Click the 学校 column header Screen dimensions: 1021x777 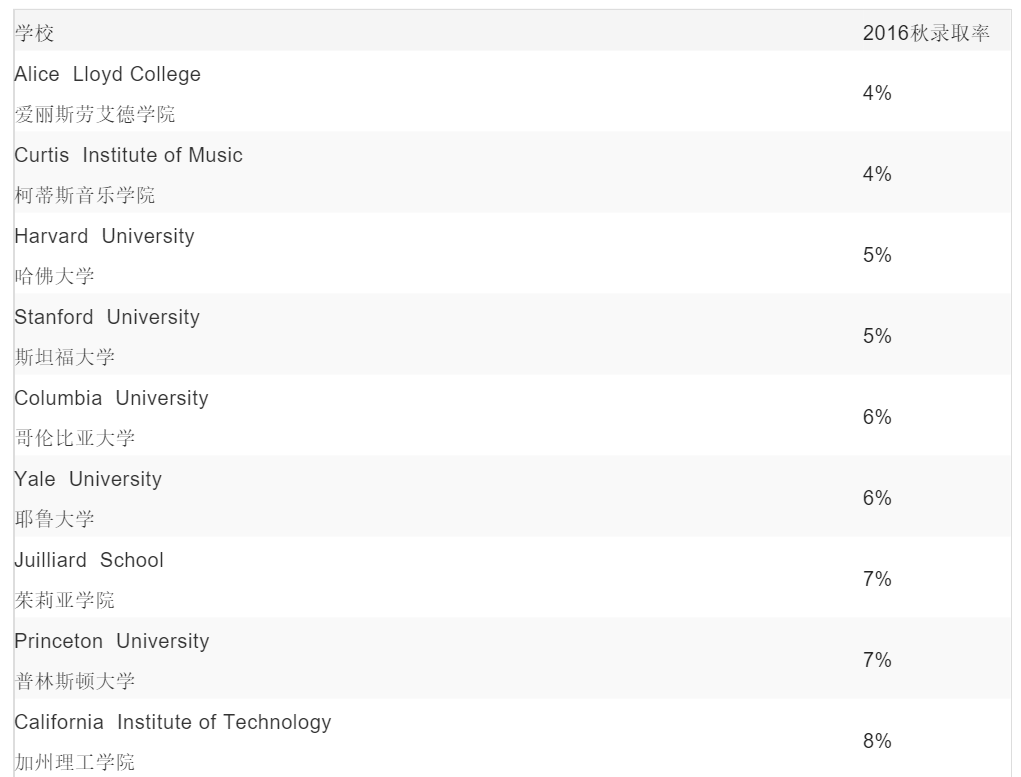pos(34,34)
